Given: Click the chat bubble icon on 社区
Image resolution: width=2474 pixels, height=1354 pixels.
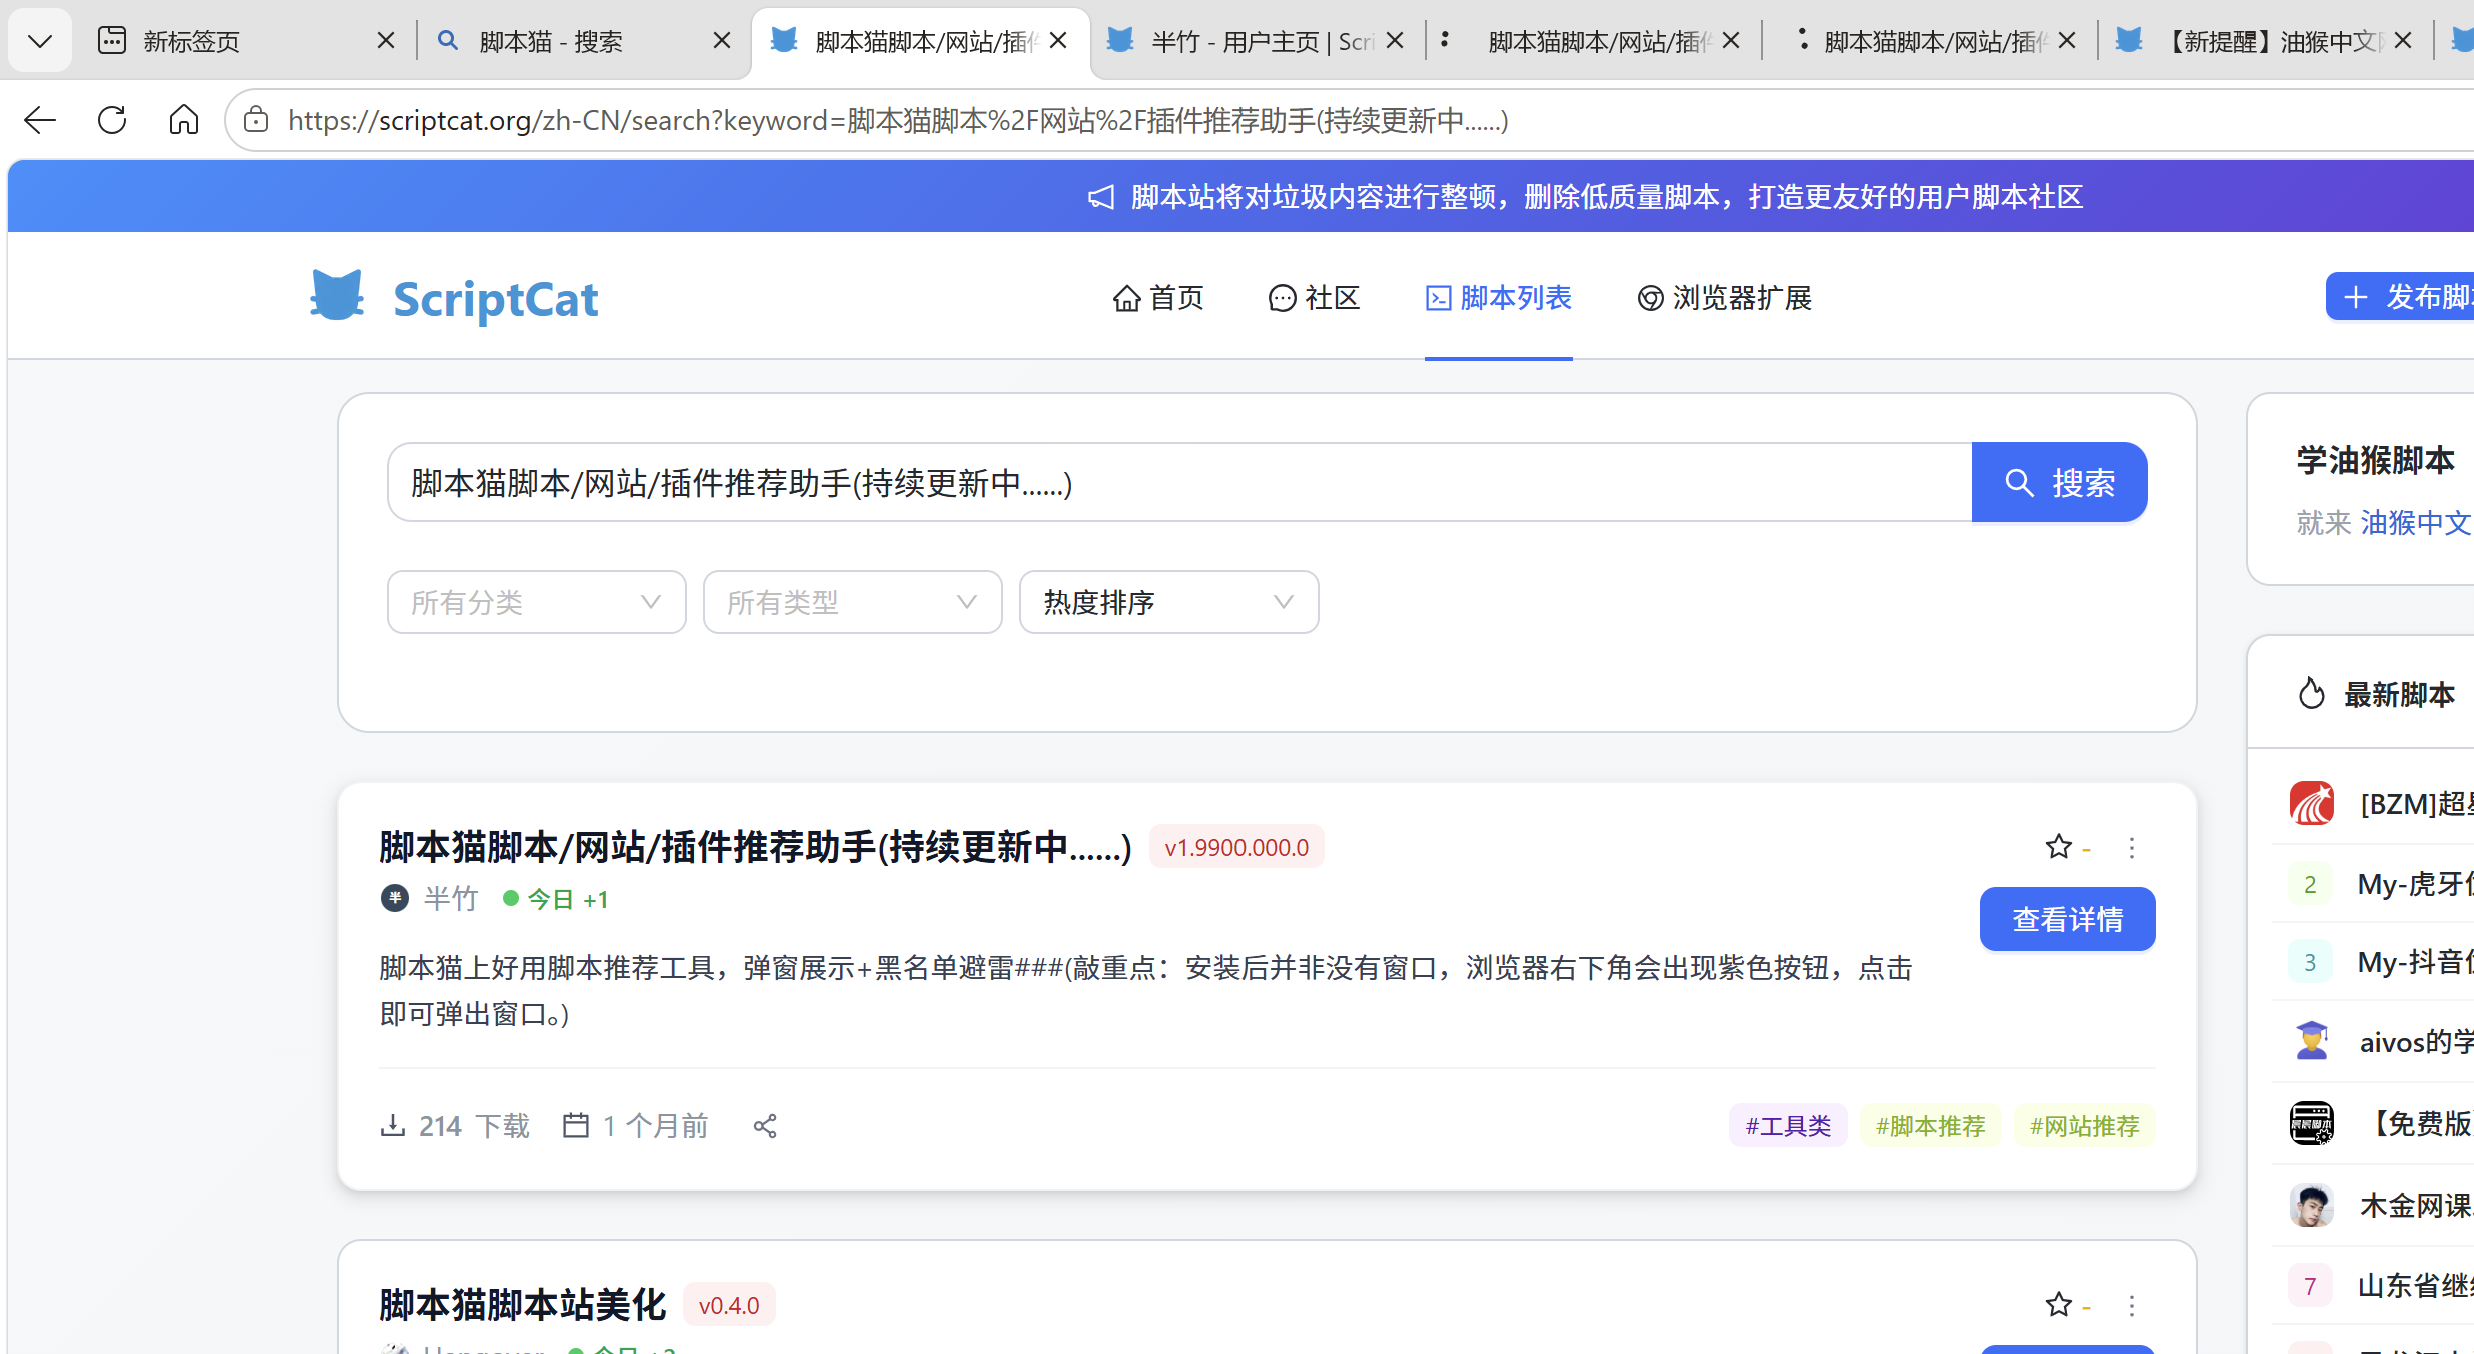Looking at the screenshot, I should coord(1282,298).
